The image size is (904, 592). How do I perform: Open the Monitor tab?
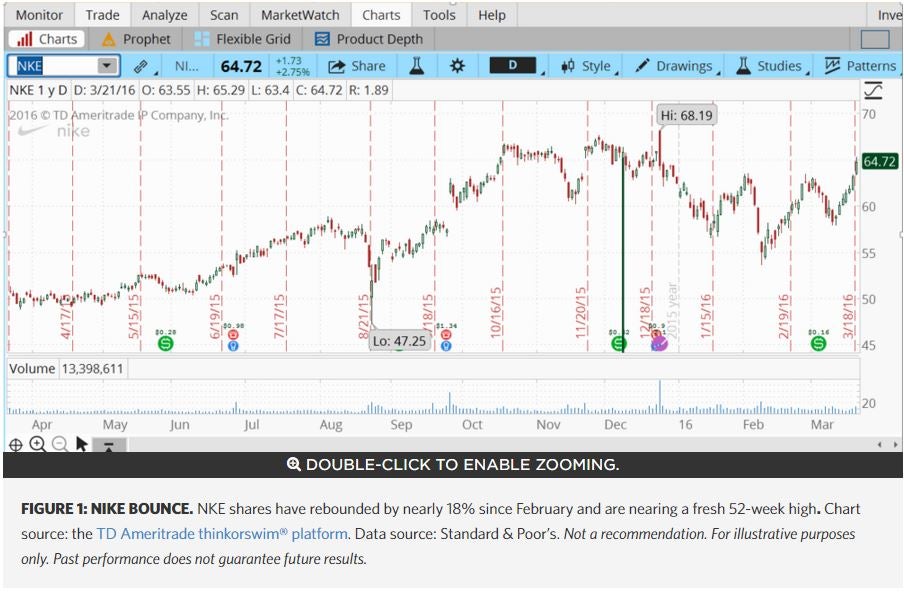pos(39,15)
